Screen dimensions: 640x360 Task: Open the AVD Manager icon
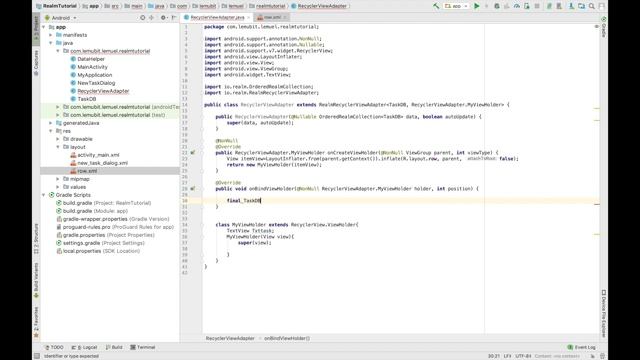560,6
